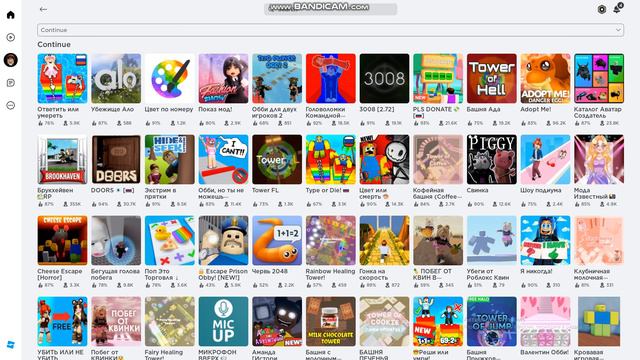Open the Milk Chocolate Tower thumbnail
The image size is (640, 360).
coord(331,321)
